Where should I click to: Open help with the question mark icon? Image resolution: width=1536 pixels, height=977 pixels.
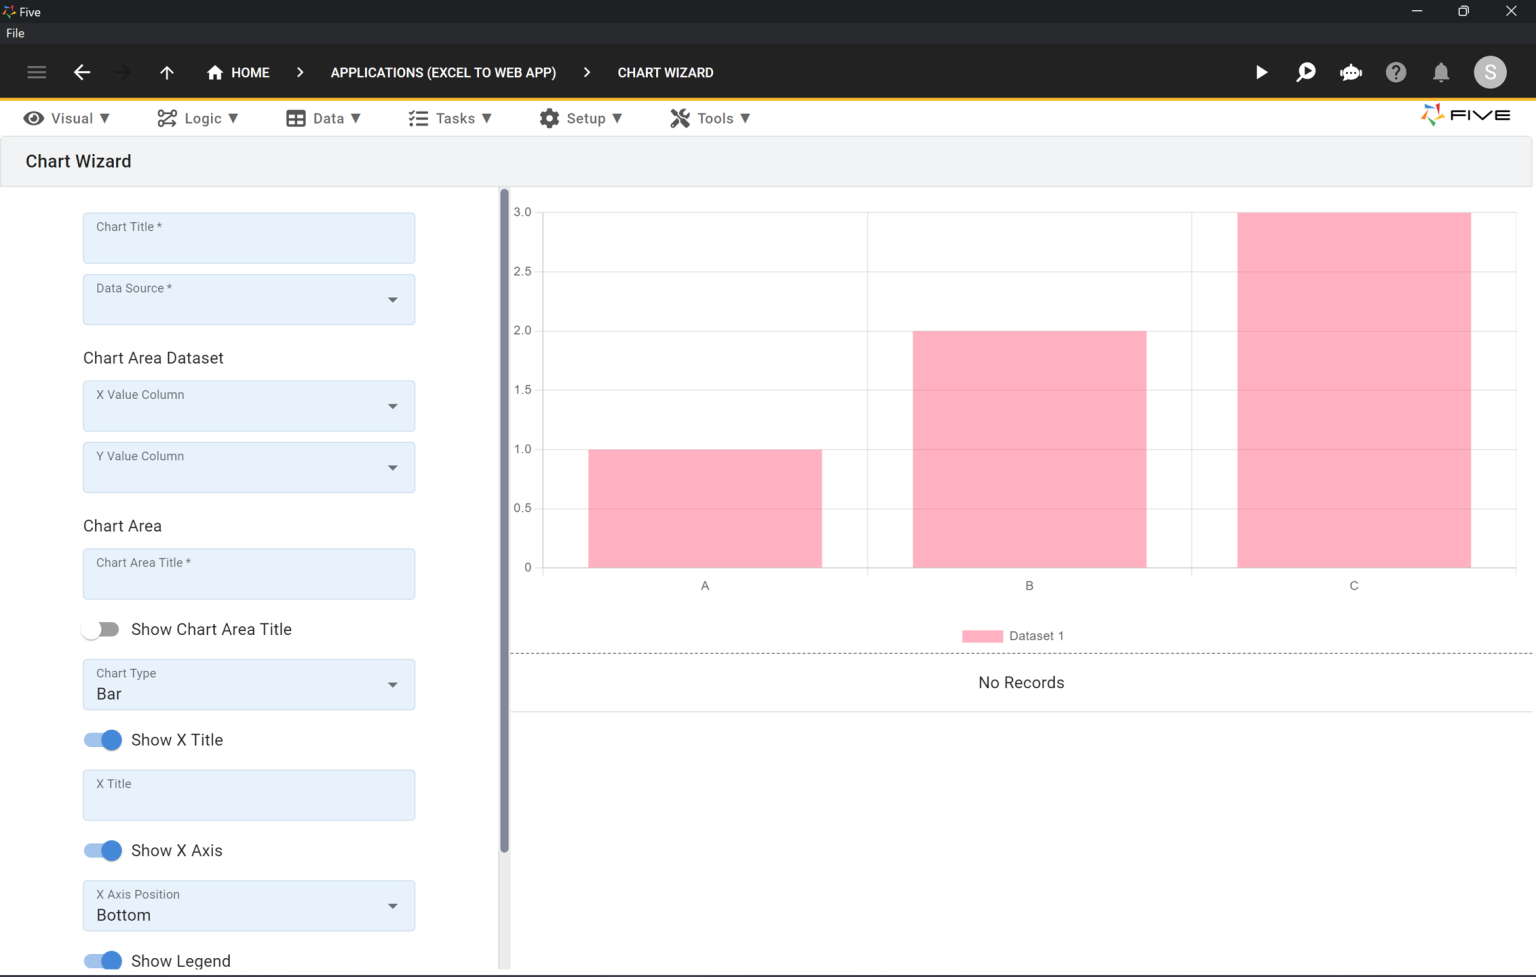(x=1396, y=72)
